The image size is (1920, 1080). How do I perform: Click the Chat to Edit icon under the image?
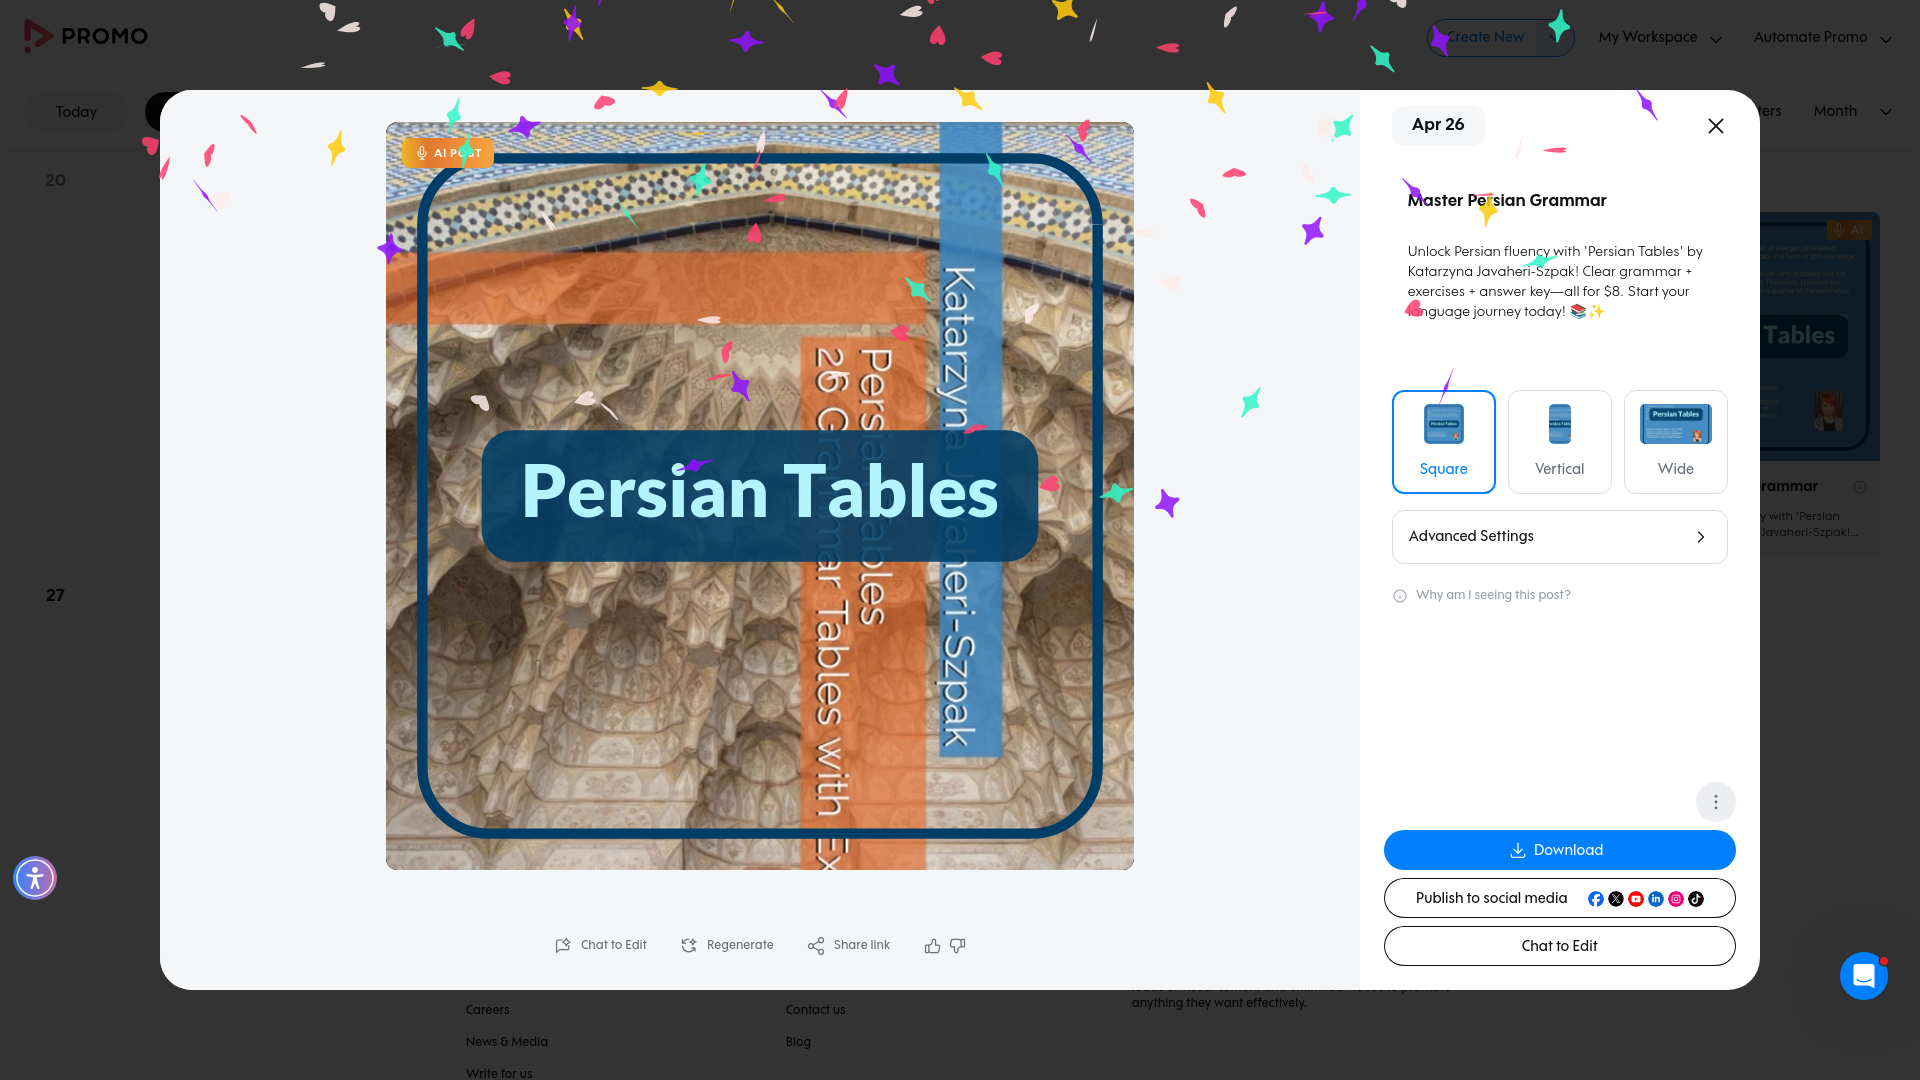(563, 946)
